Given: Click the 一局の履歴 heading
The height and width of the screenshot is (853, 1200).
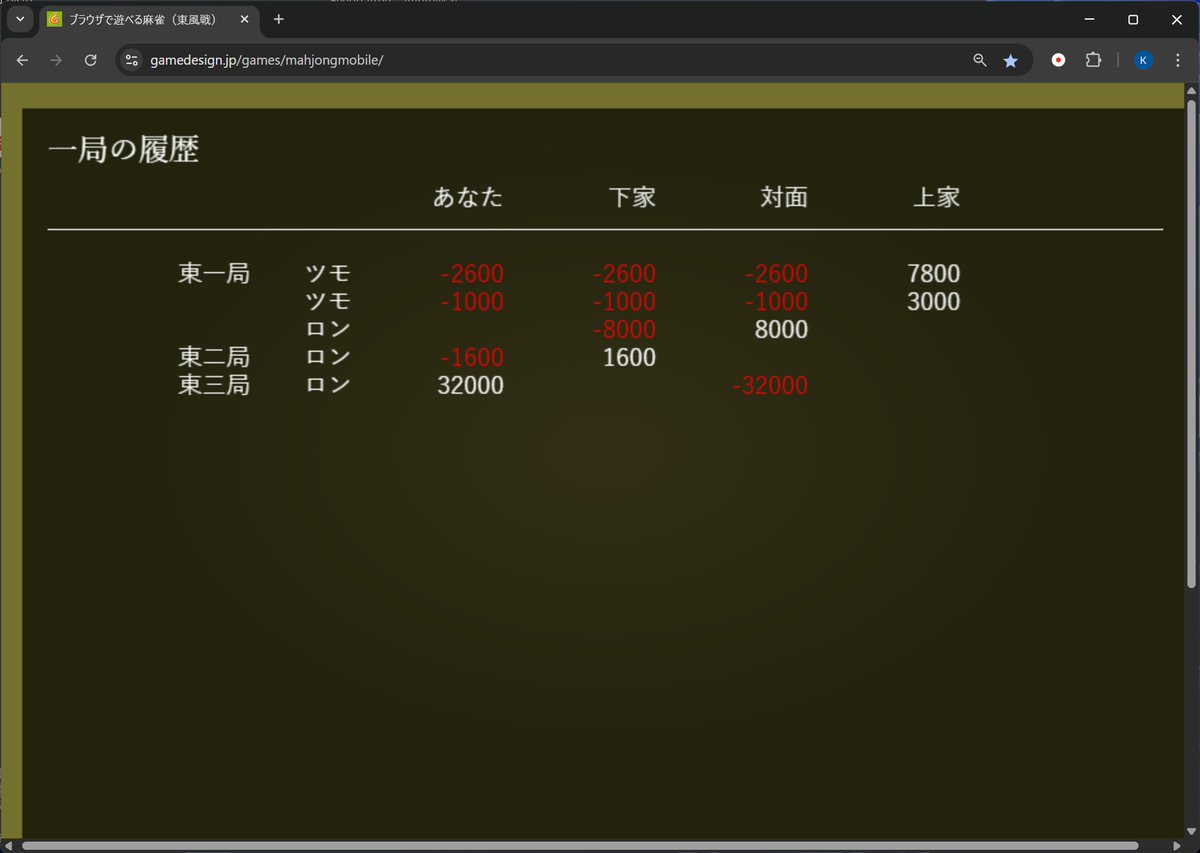Looking at the screenshot, I should (x=122, y=149).
